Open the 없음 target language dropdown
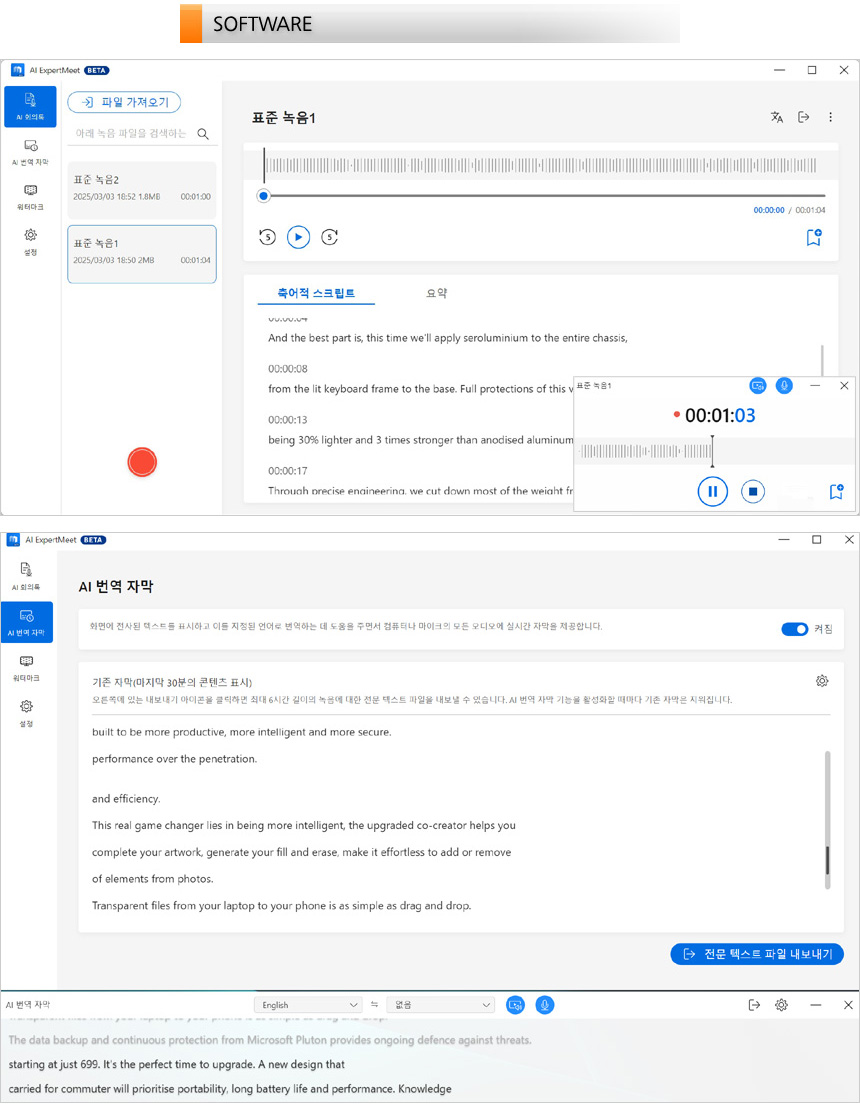Image resolution: width=860 pixels, height=1107 pixels. (440, 1005)
